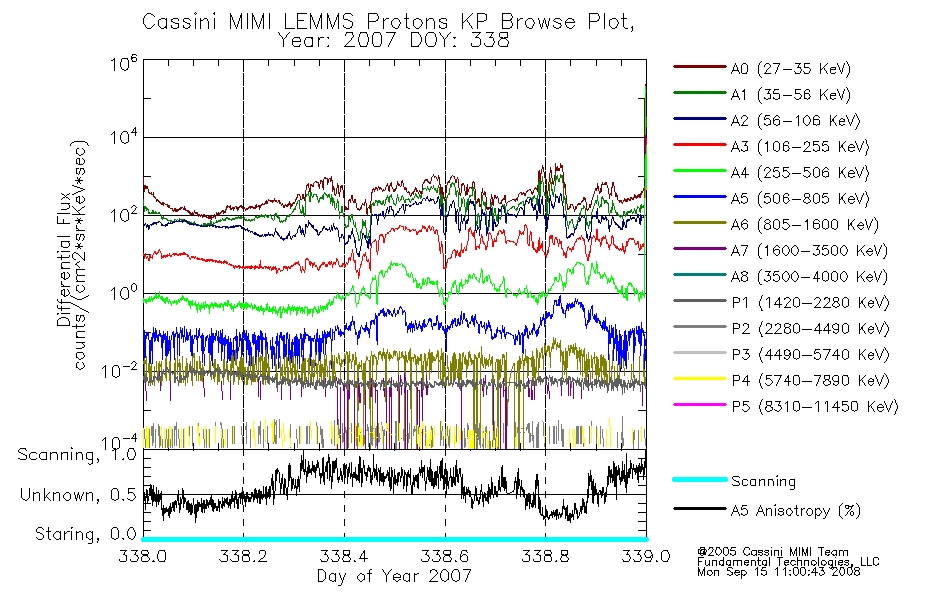950x600 pixels.
Task: Click the 338.4 x-axis tick label
Action: (x=344, y=556)
